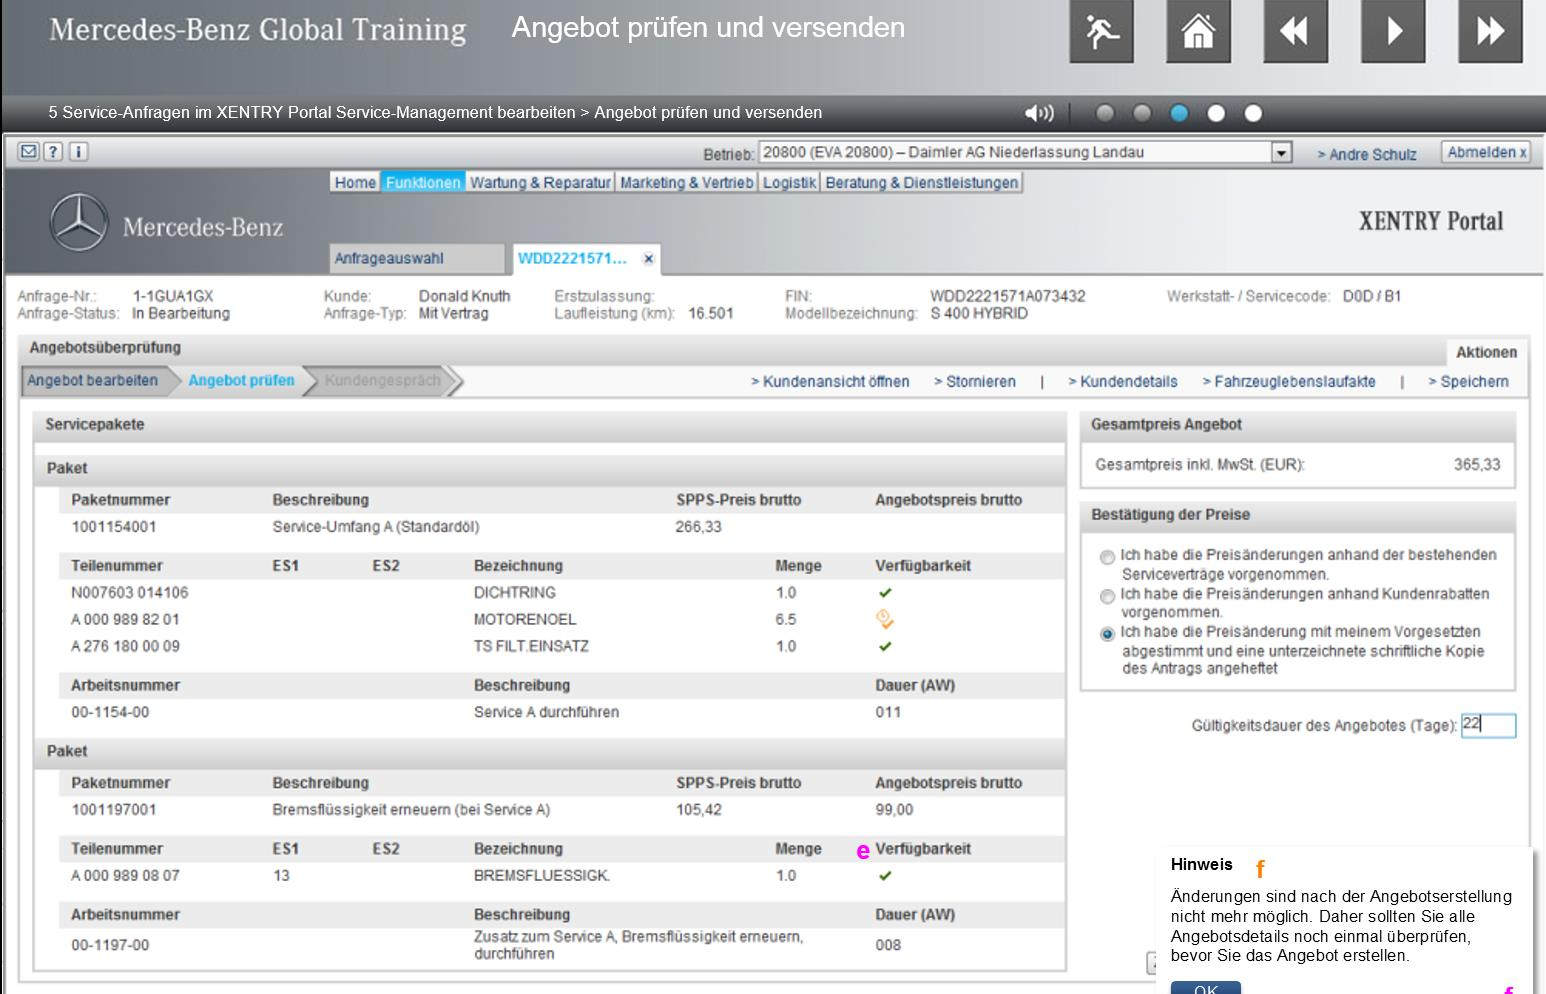Select radio for Vorgesetzten-approved price change
Image resolution: width=1546 pixels, height=994 pixels.
pos(1107,635)
